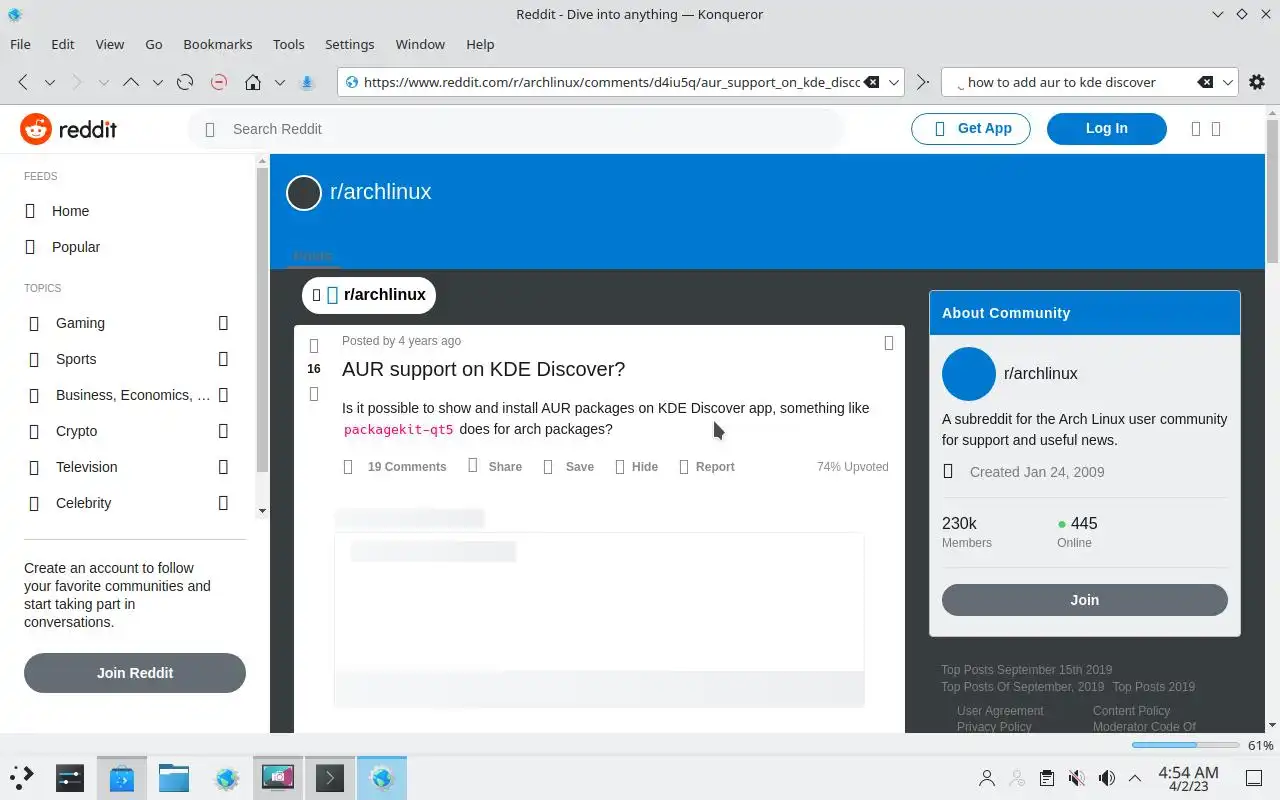Open the KDE application launcher

[22, 777]
